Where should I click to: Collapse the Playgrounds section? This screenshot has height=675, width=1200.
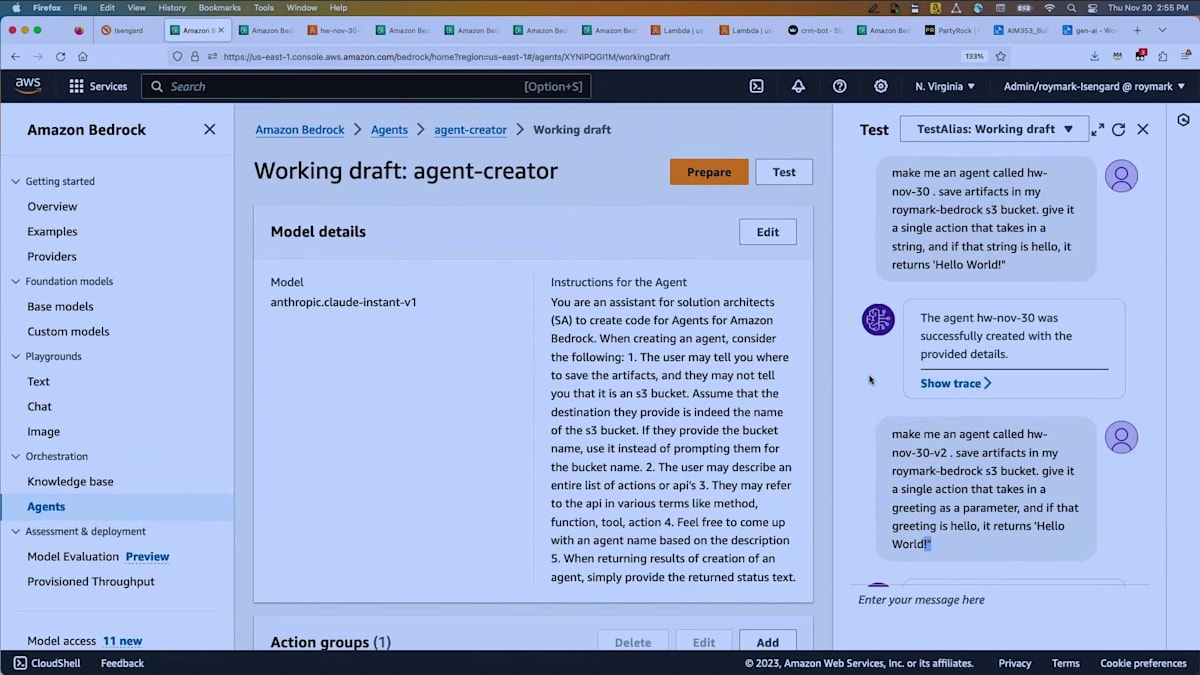[x=15, y=357]
